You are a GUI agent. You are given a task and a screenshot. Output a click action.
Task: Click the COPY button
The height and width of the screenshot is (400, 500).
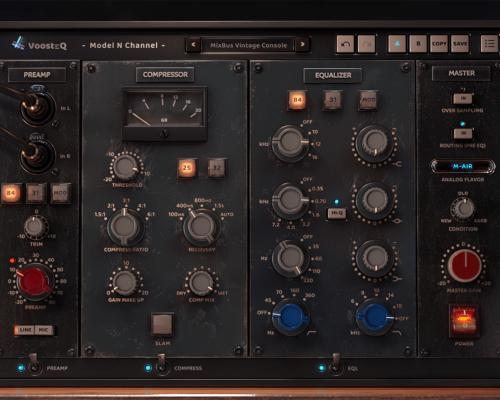439,44
